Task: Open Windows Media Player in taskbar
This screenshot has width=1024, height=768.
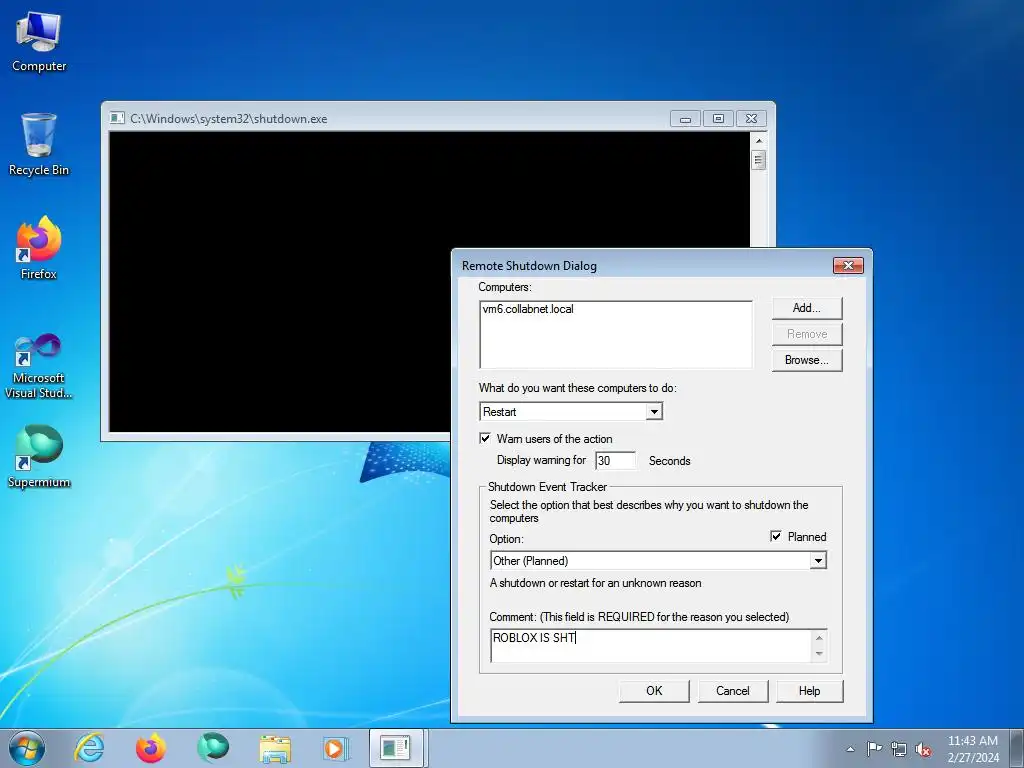Action: (336, 748)
